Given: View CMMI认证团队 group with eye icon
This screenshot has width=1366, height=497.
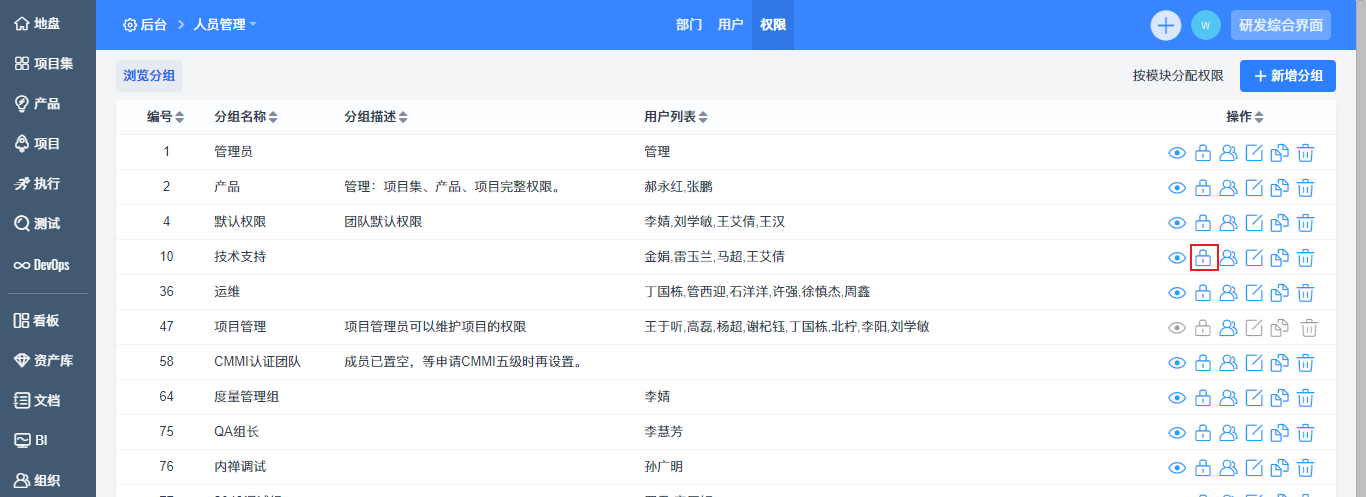Looking at the screenshot, I should click(1177, 363).
